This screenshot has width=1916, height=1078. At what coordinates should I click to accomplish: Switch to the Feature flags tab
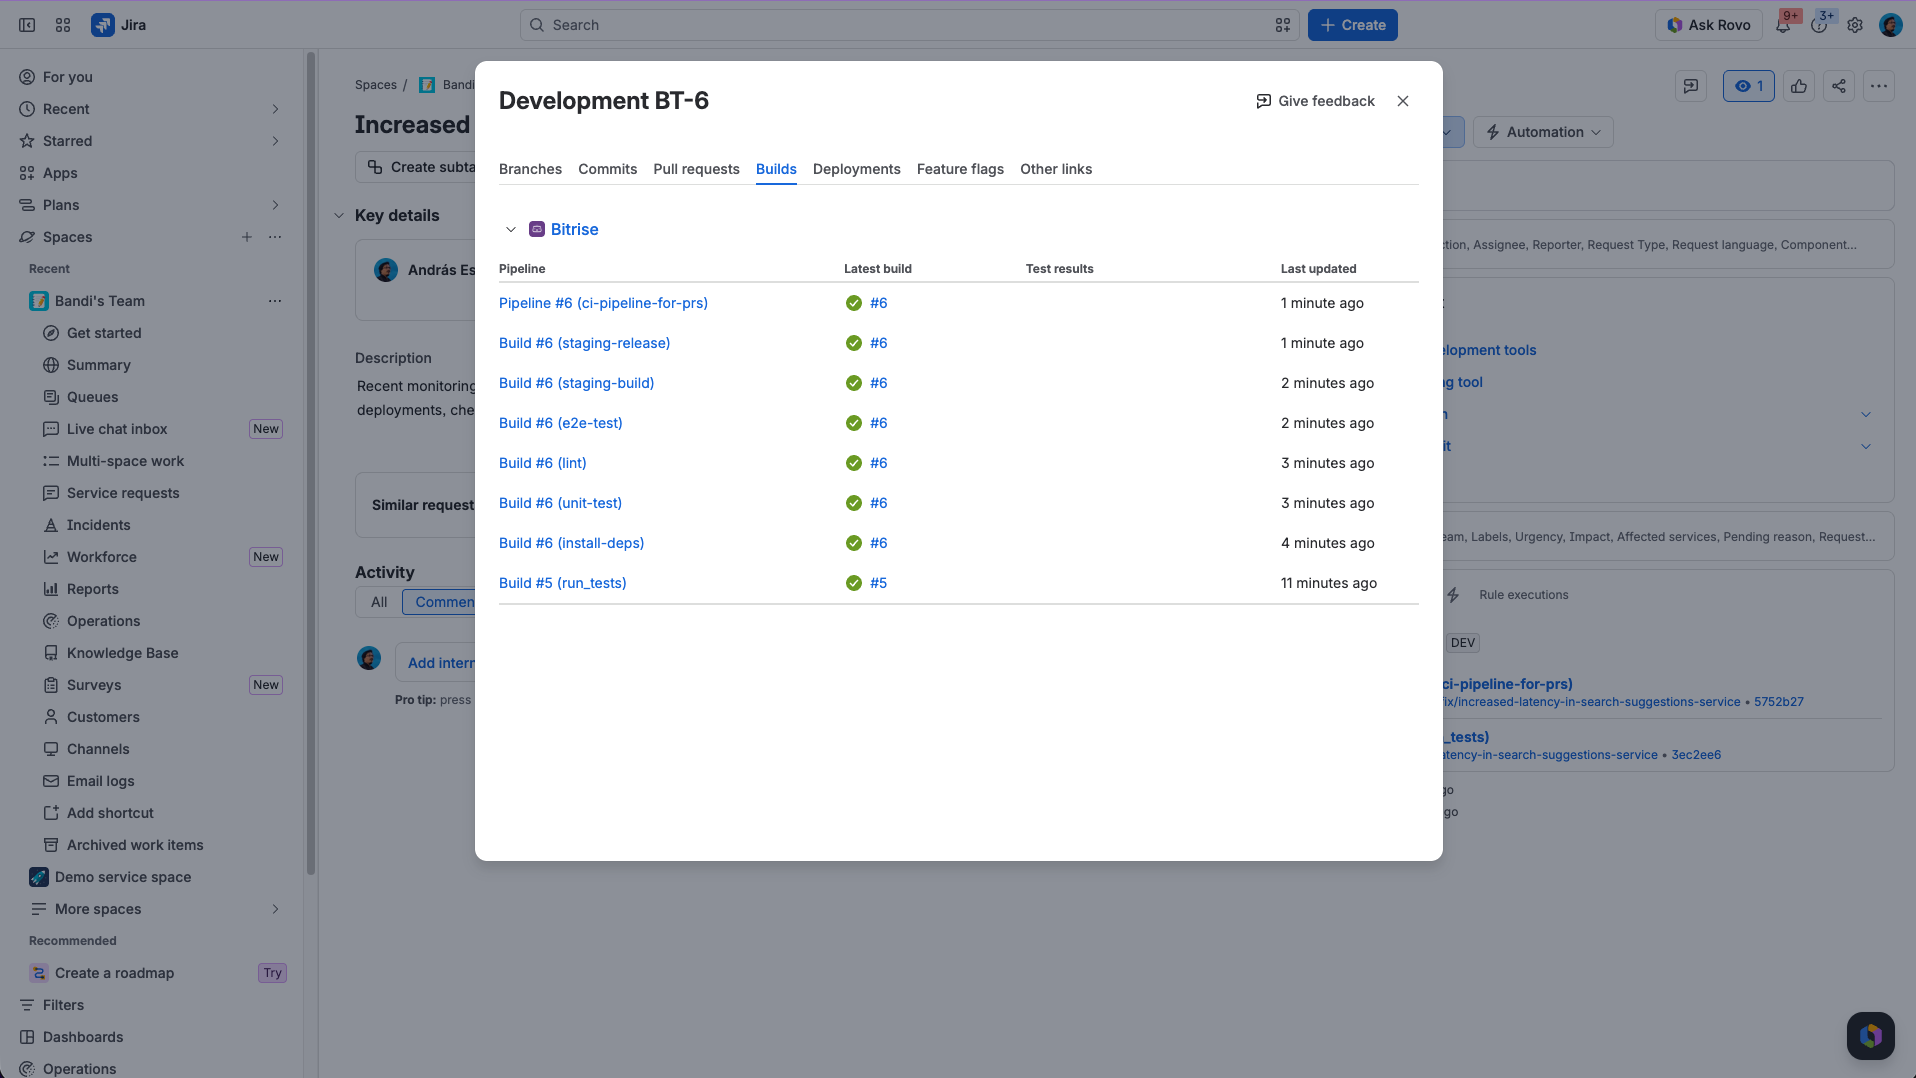960,169
